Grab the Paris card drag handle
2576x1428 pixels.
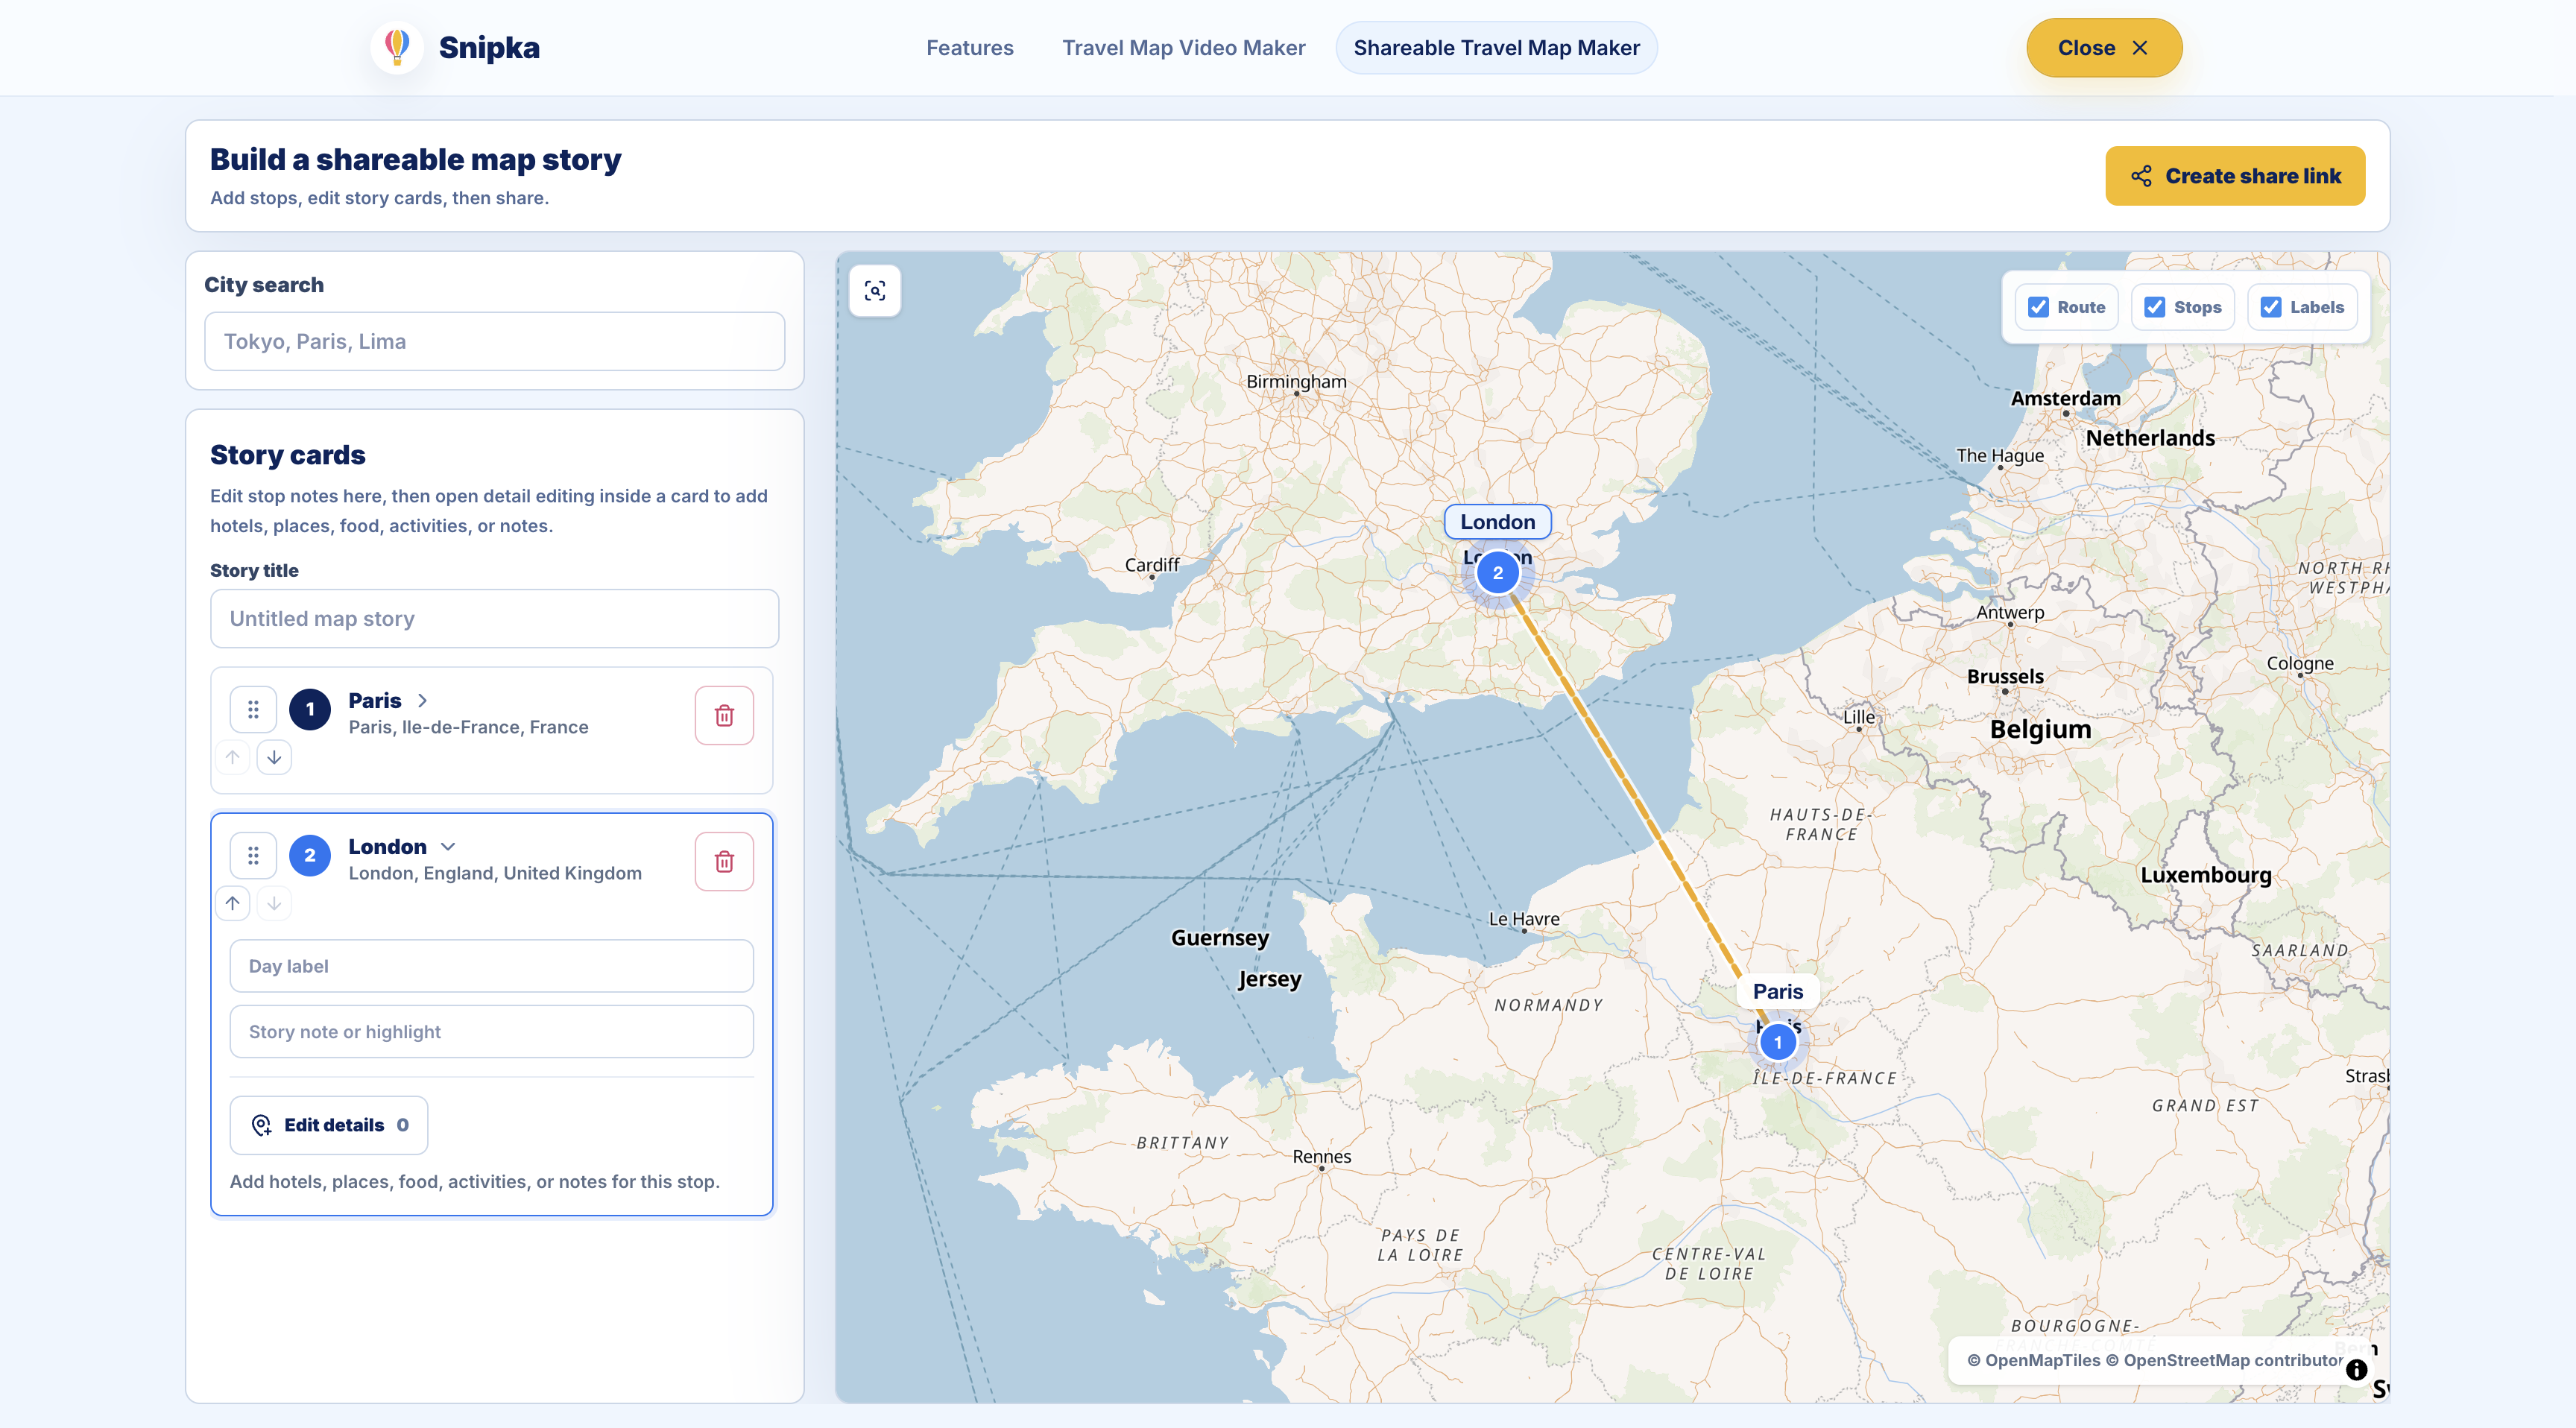[x=253, y=709]
